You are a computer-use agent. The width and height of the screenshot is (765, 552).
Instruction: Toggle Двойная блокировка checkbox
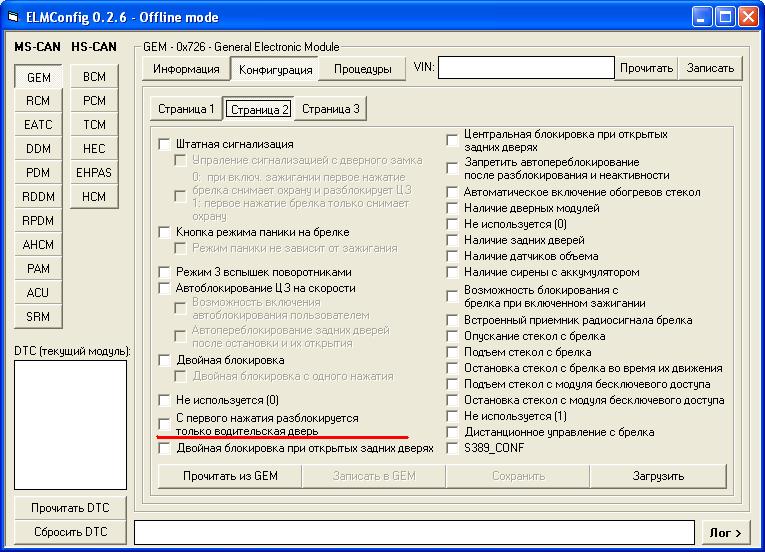164,360
